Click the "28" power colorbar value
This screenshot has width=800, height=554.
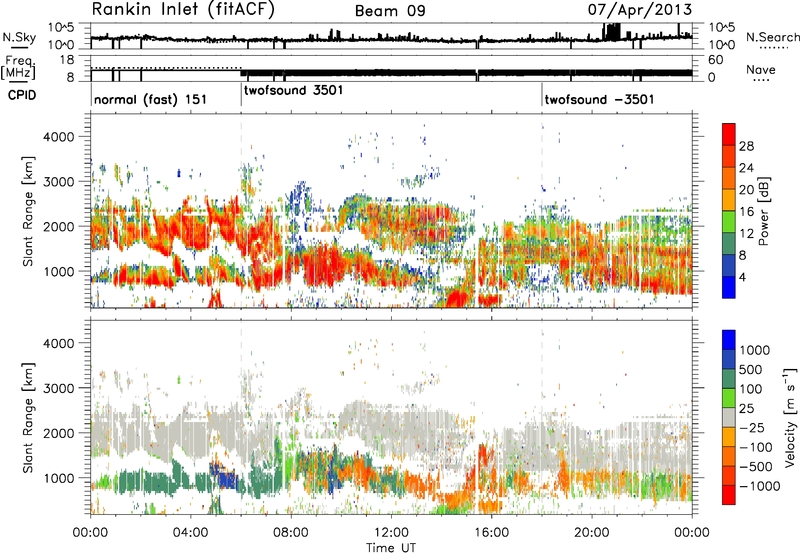pyautogui.click(x=746, y=146)
